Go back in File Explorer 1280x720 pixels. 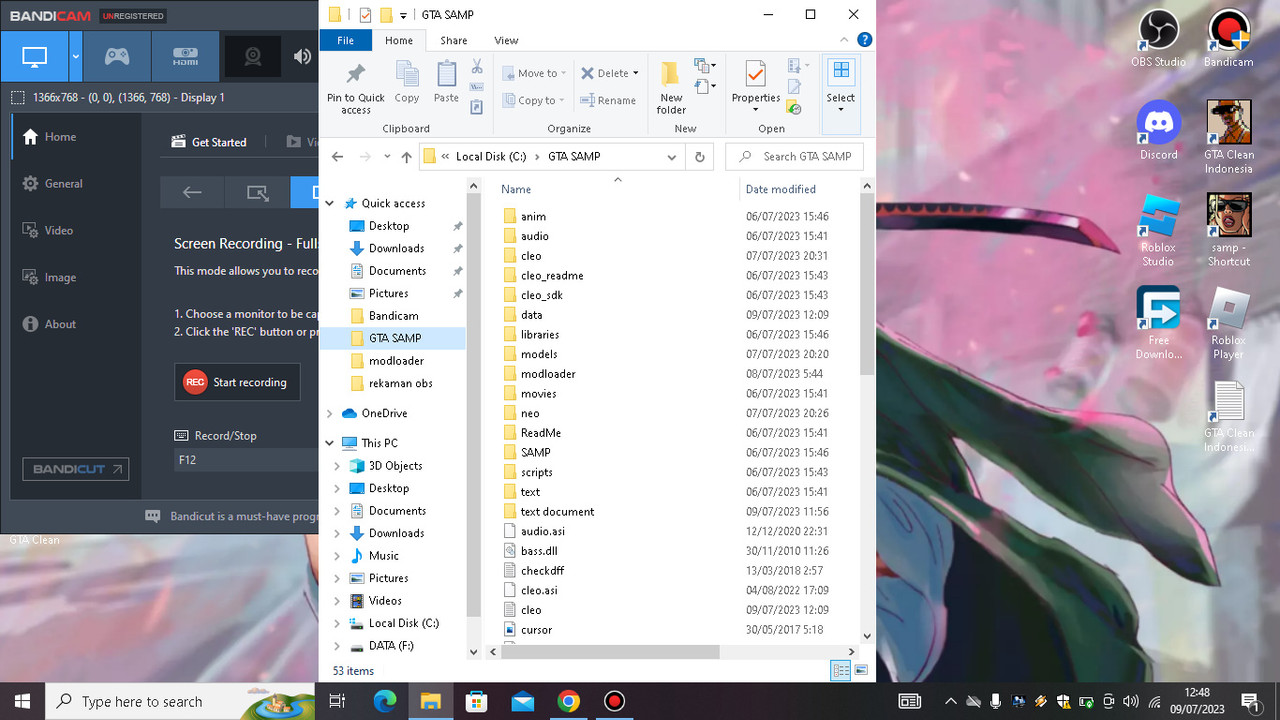(337, 157)
